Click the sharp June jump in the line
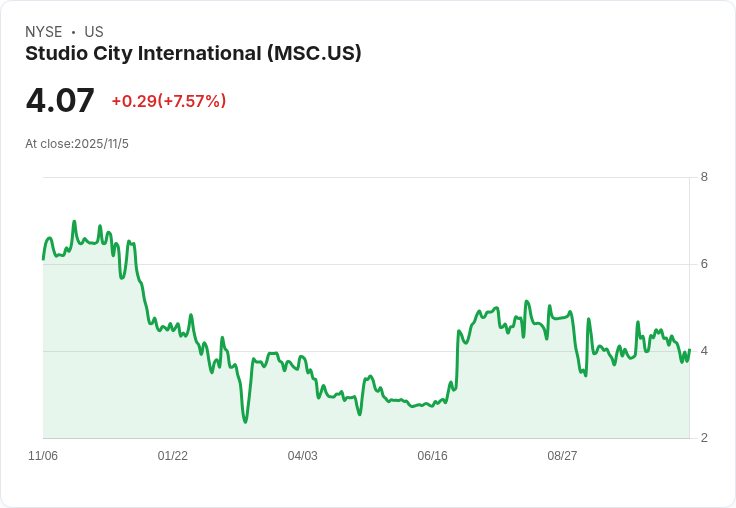The width and height of the screenshot is (736, 508). tap(457, 357)
